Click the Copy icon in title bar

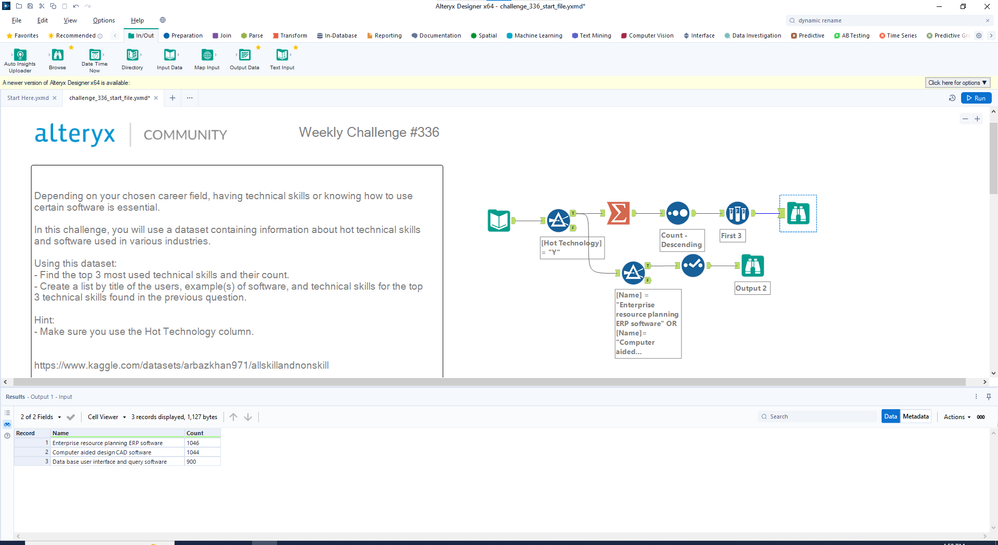(53, 6)
